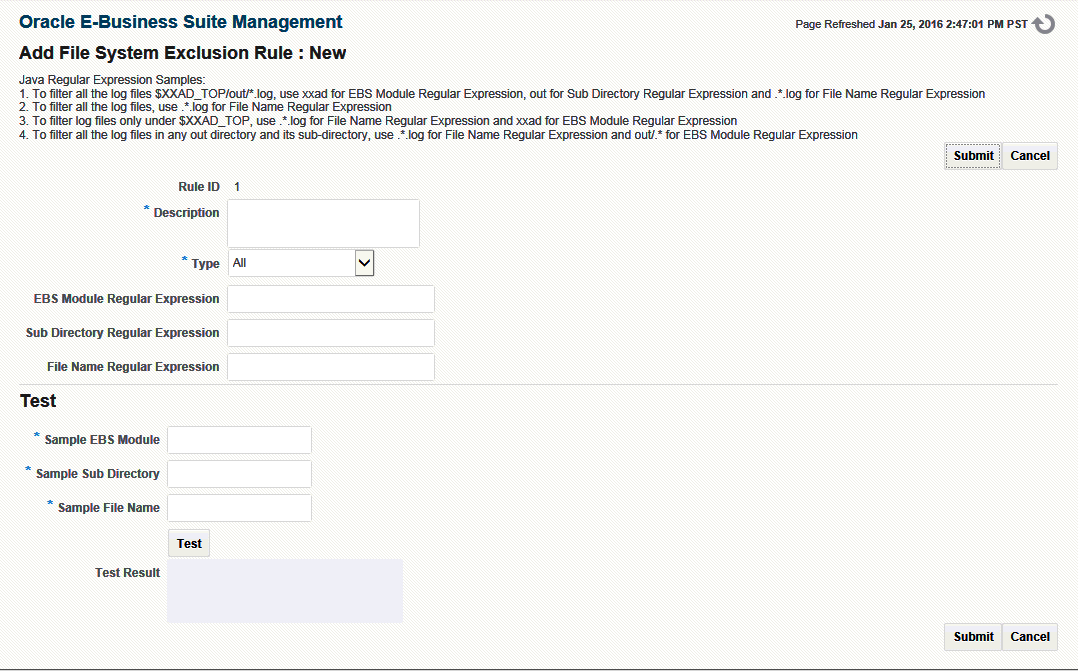The height and width of the screenshot is (671, 1078).
Task: Focus the Sample EBS Module field
Action: pos(239,440)
